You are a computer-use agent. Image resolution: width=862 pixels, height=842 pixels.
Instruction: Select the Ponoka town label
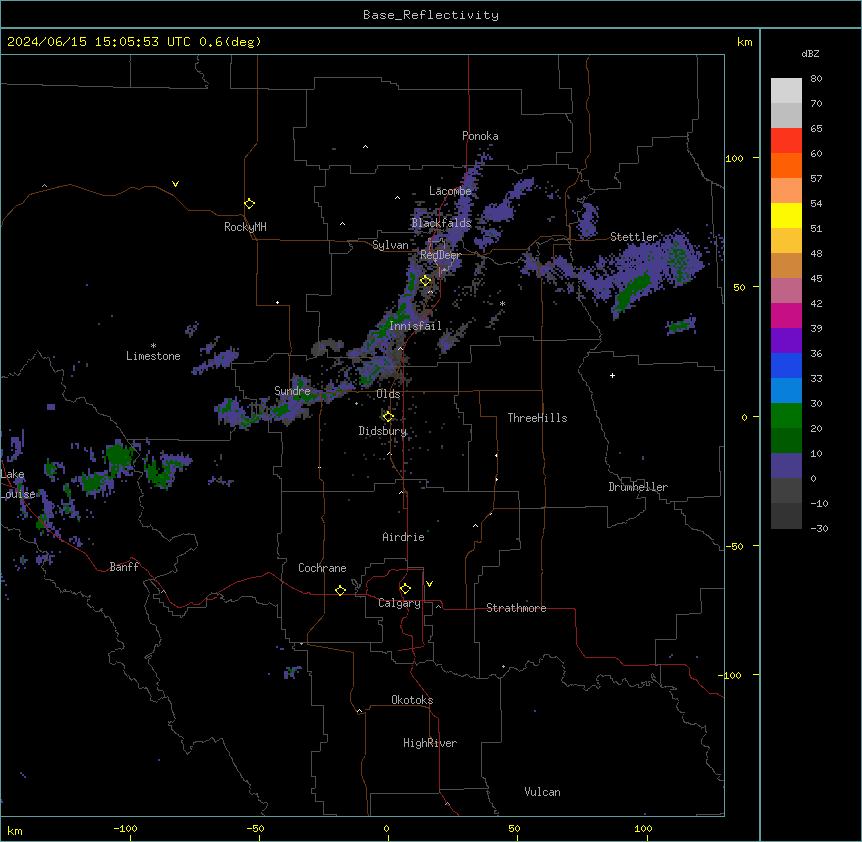coord(480,136)
